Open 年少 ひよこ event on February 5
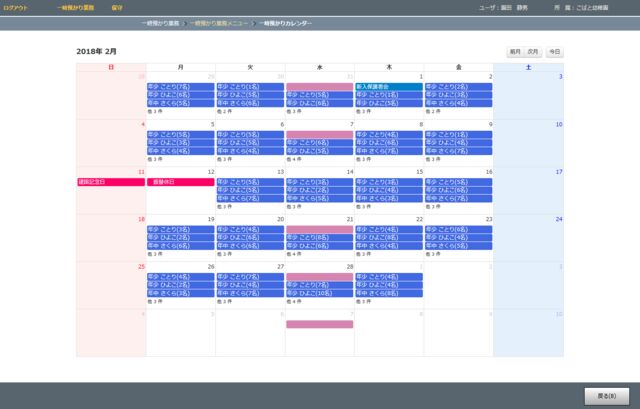 click(x=180, y=143)
